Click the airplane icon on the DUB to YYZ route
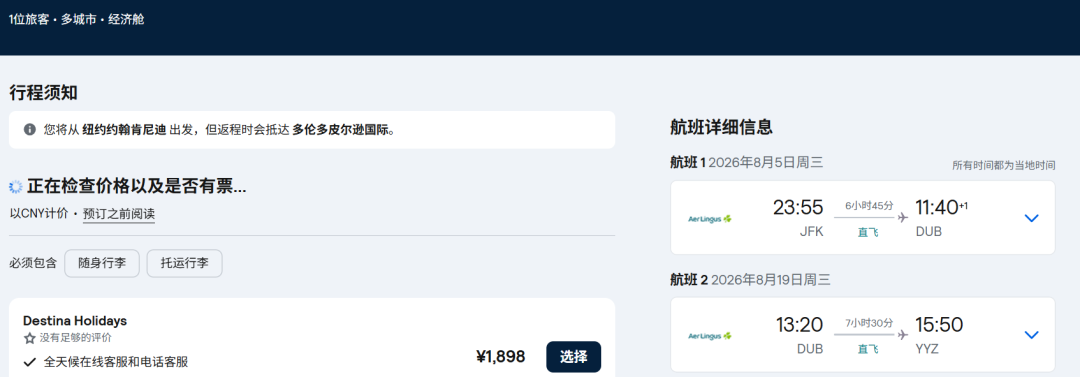 [902, 335]
